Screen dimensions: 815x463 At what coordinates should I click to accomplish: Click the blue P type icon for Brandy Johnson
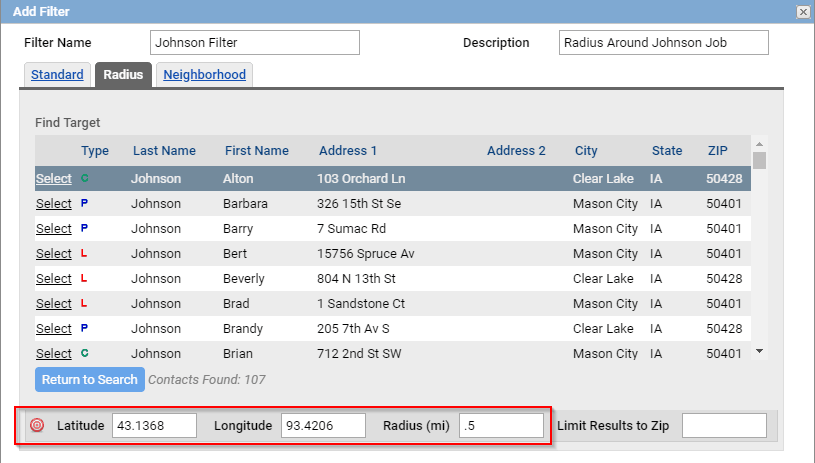(84, 328)
